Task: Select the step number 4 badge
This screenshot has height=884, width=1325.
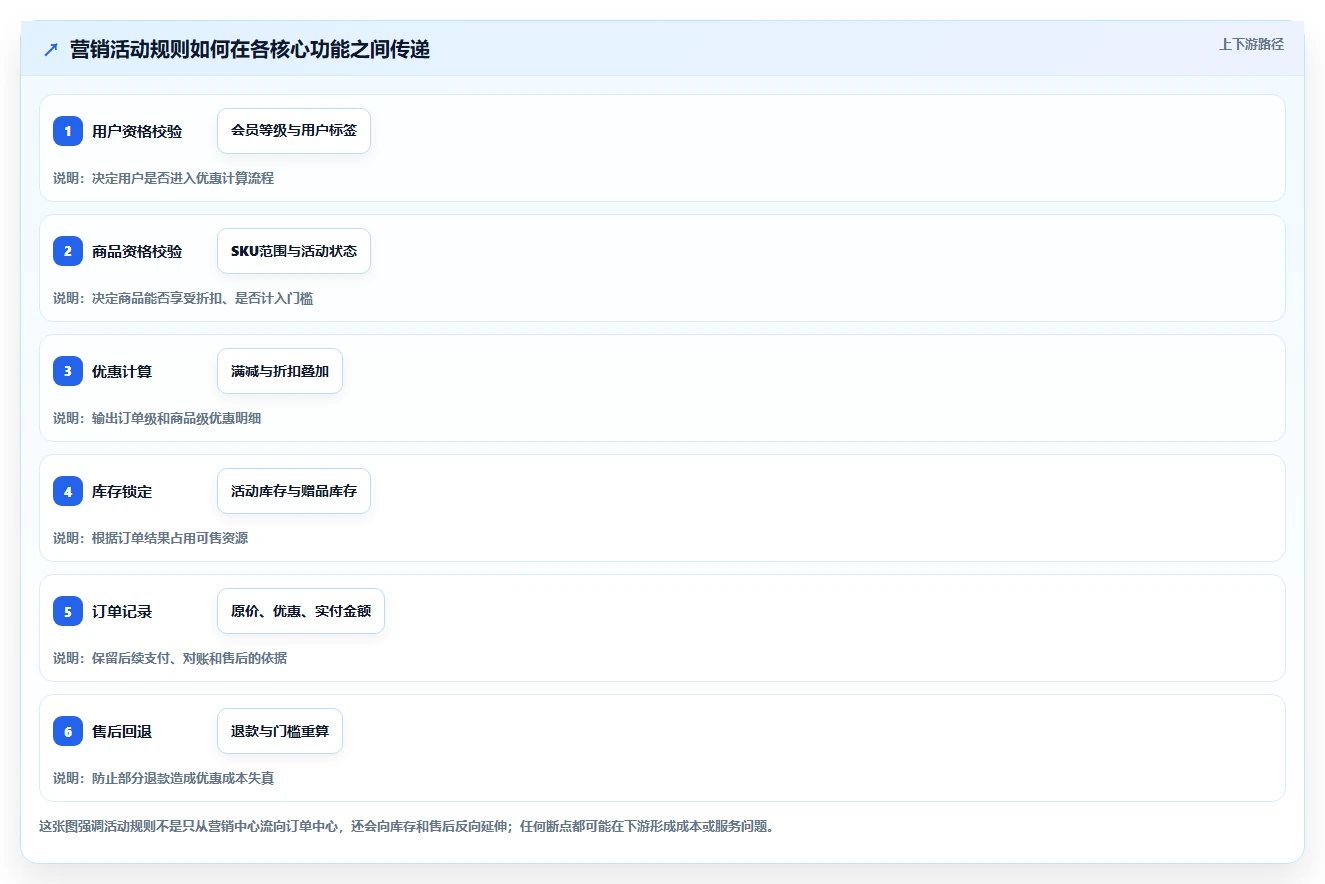Action: coord(68,491)
